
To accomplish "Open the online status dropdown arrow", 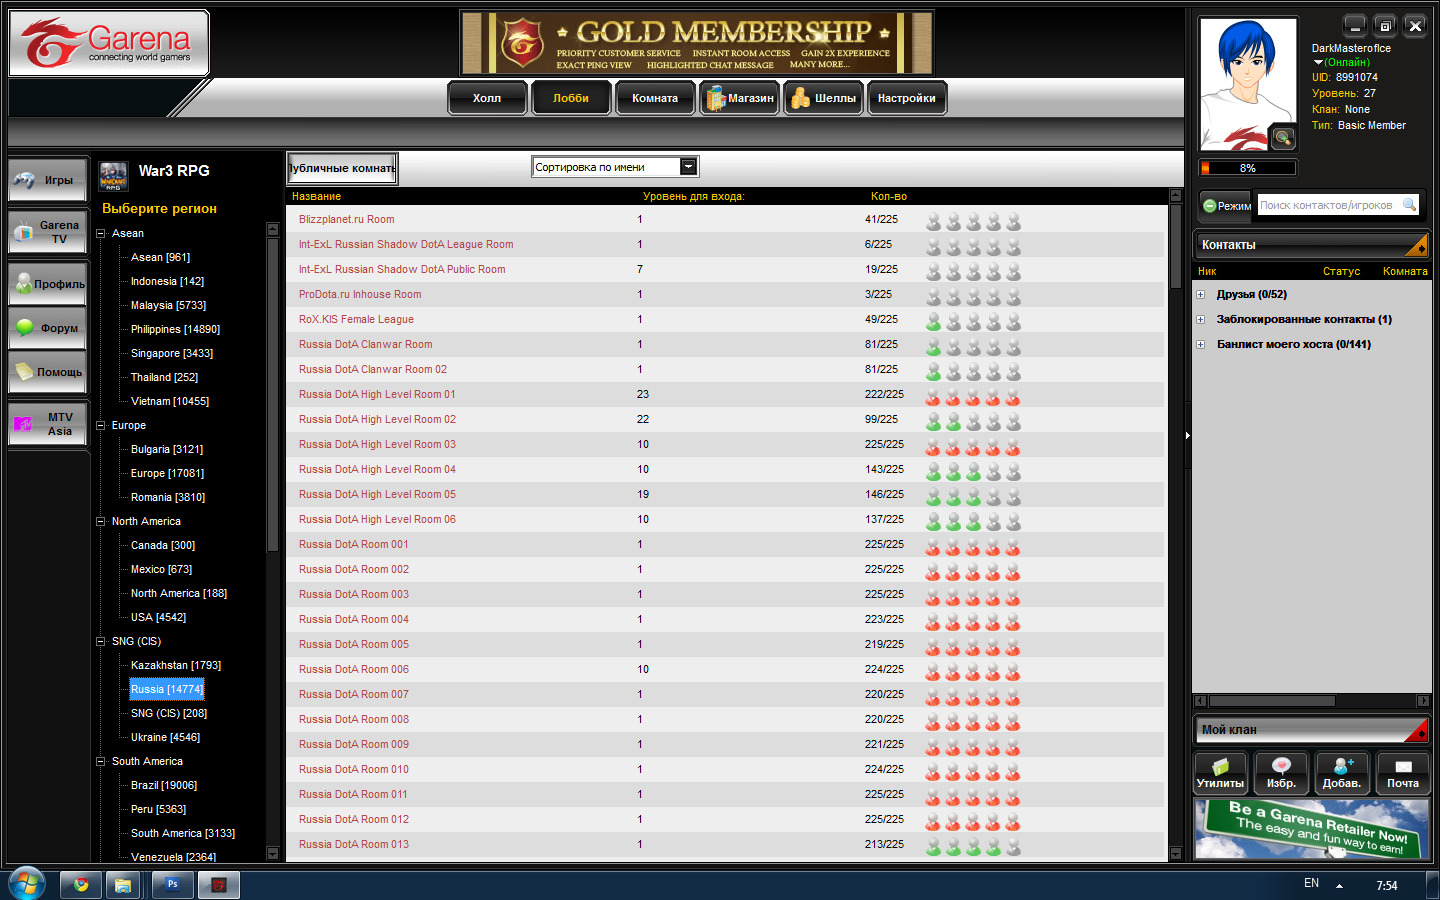I will (x=1318, y=62).
